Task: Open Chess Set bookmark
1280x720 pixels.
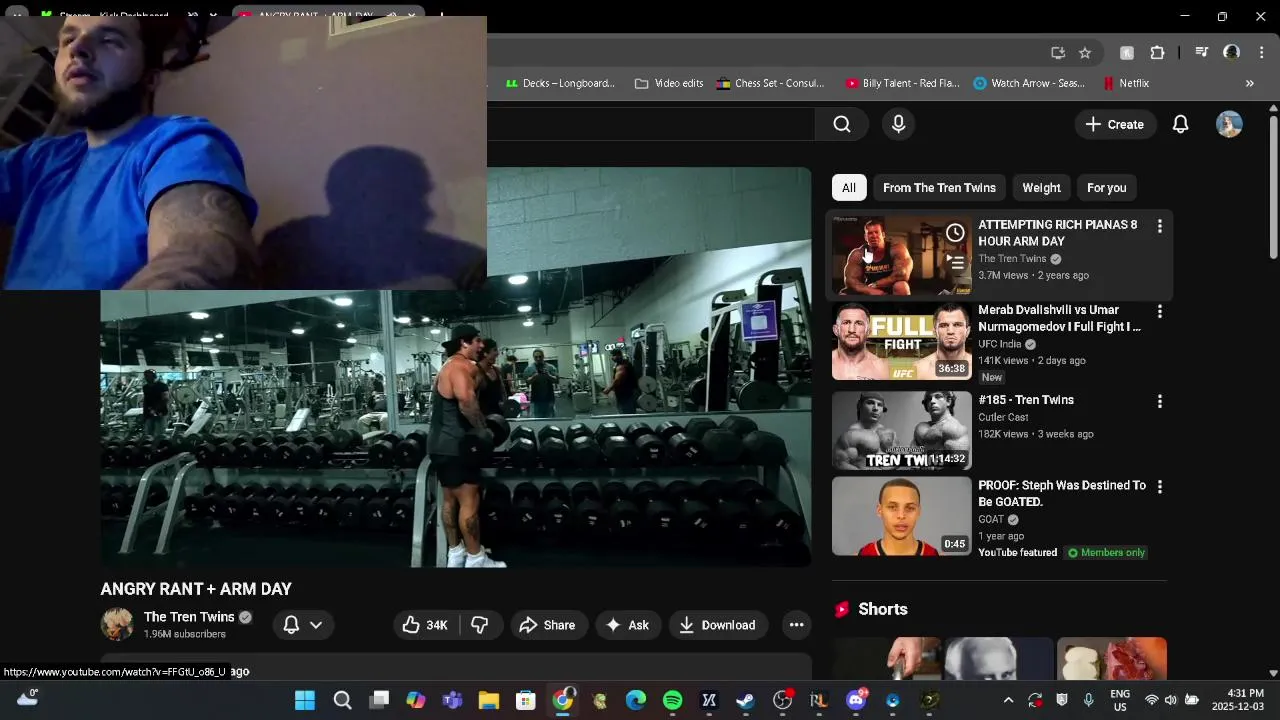Action: point(770,83)
